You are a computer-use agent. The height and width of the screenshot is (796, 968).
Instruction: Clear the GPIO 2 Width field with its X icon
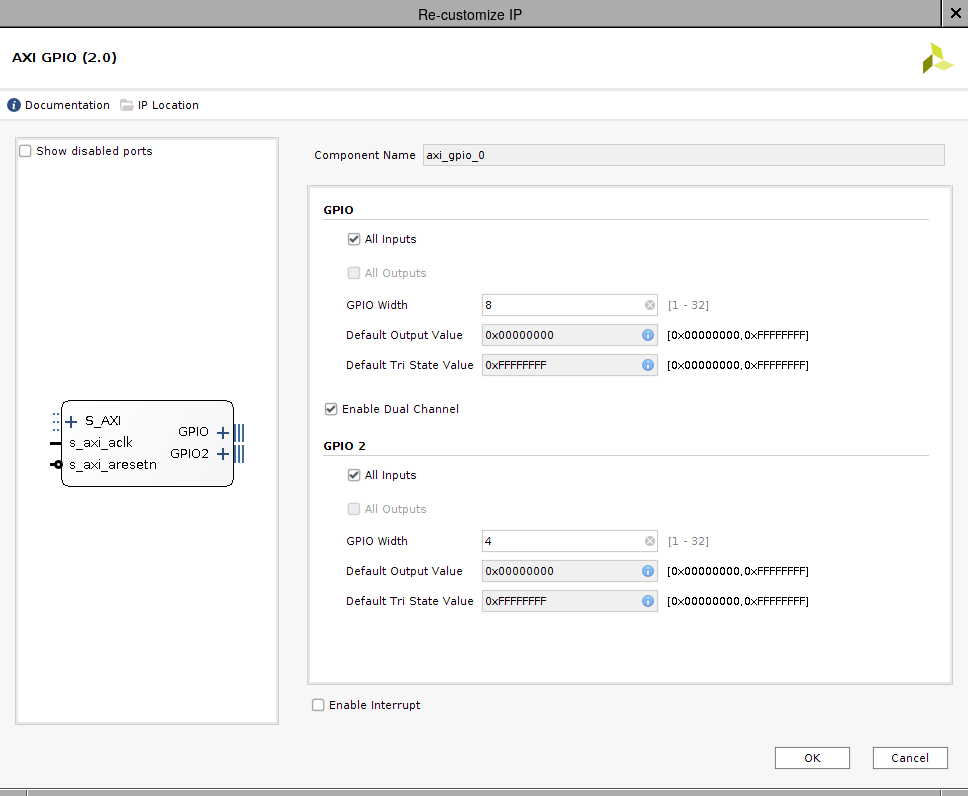[x=649, y=541]
